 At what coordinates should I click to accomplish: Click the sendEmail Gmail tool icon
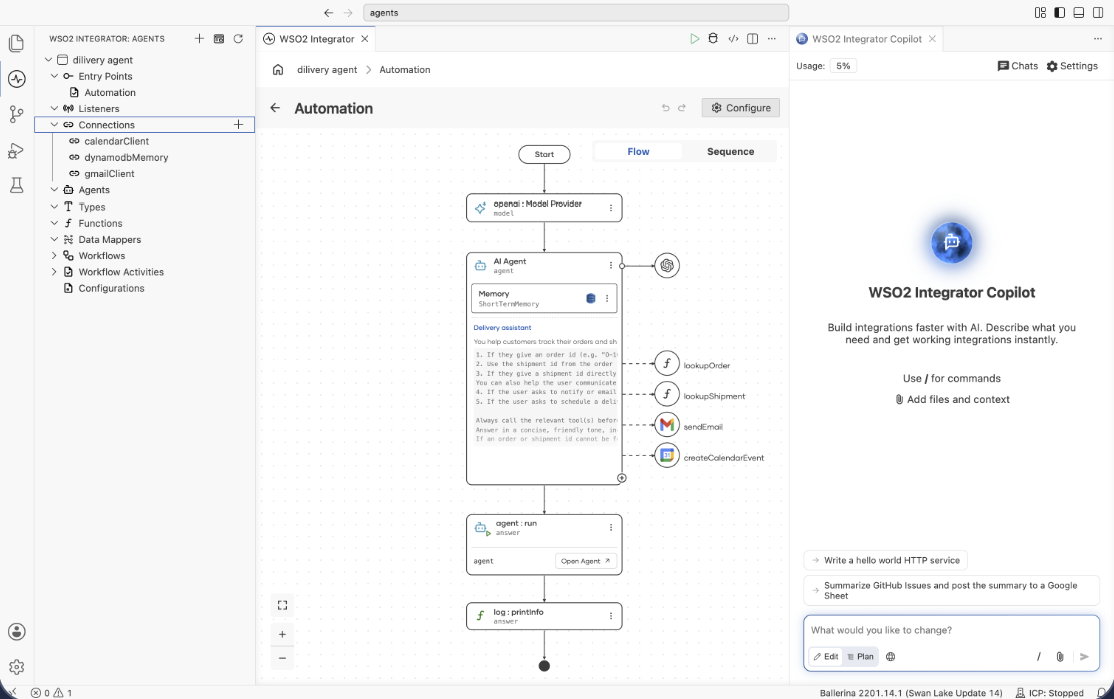666,425
